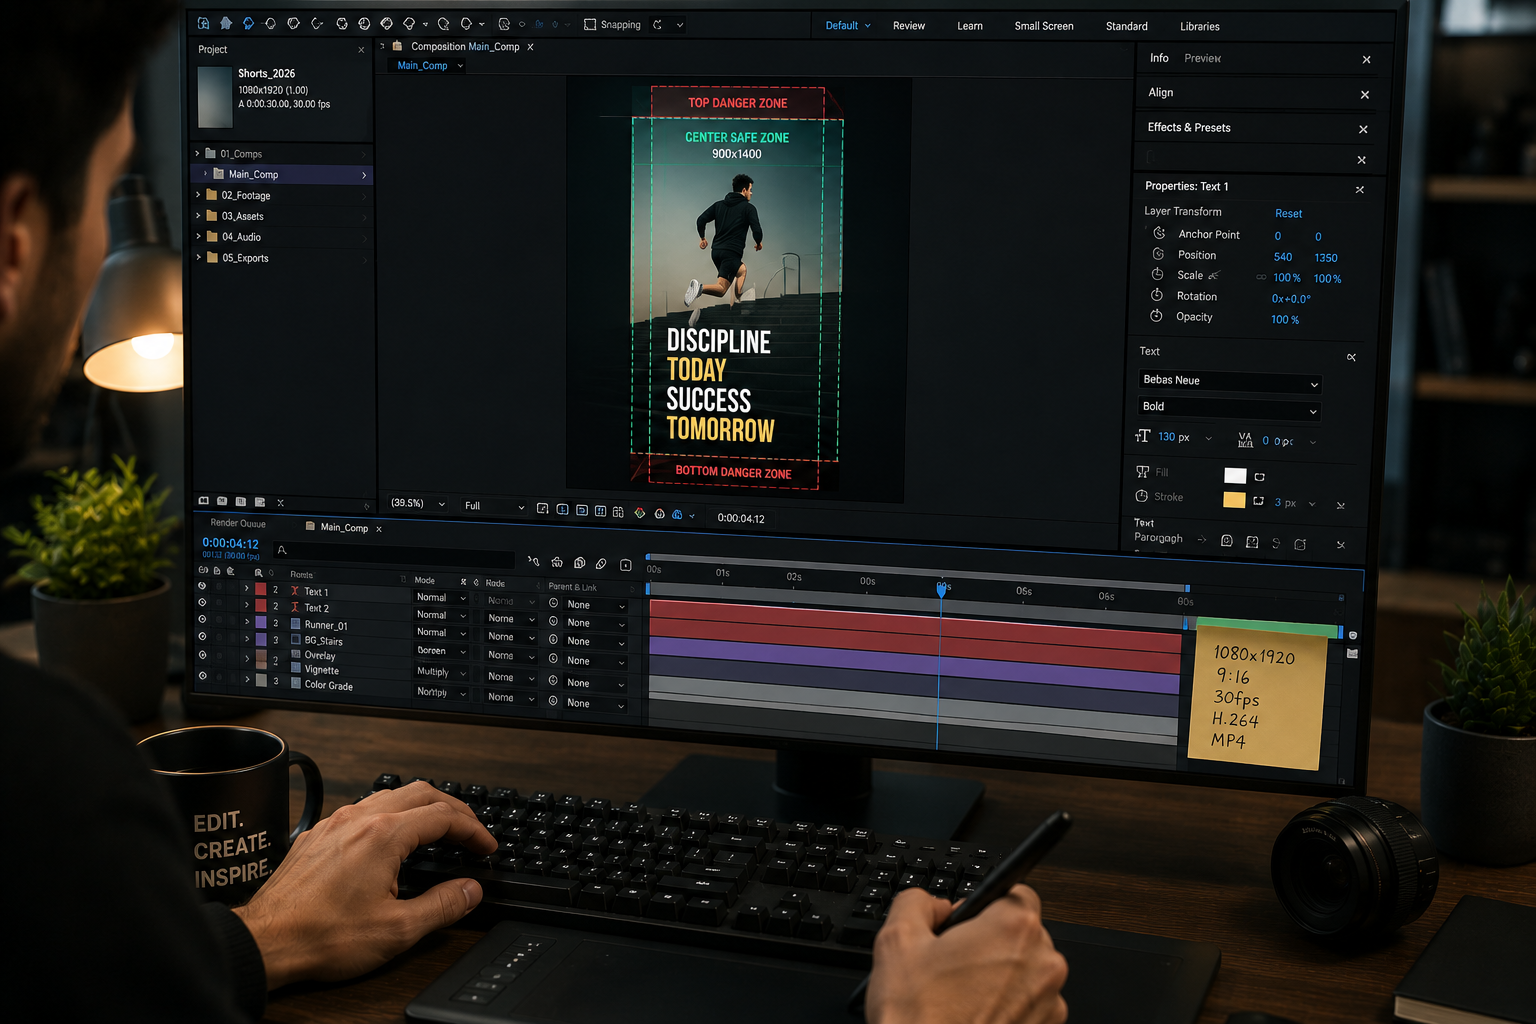Switch to the Review workspace
Image resolution: width=1536 pixels, height=1024 pixels.
point(909,26)
